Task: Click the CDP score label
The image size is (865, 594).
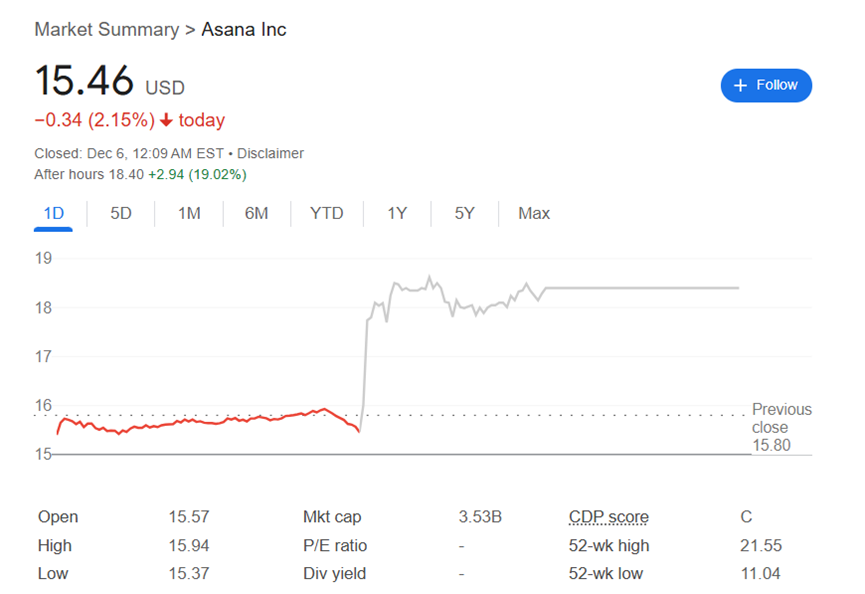Action: 608,517
